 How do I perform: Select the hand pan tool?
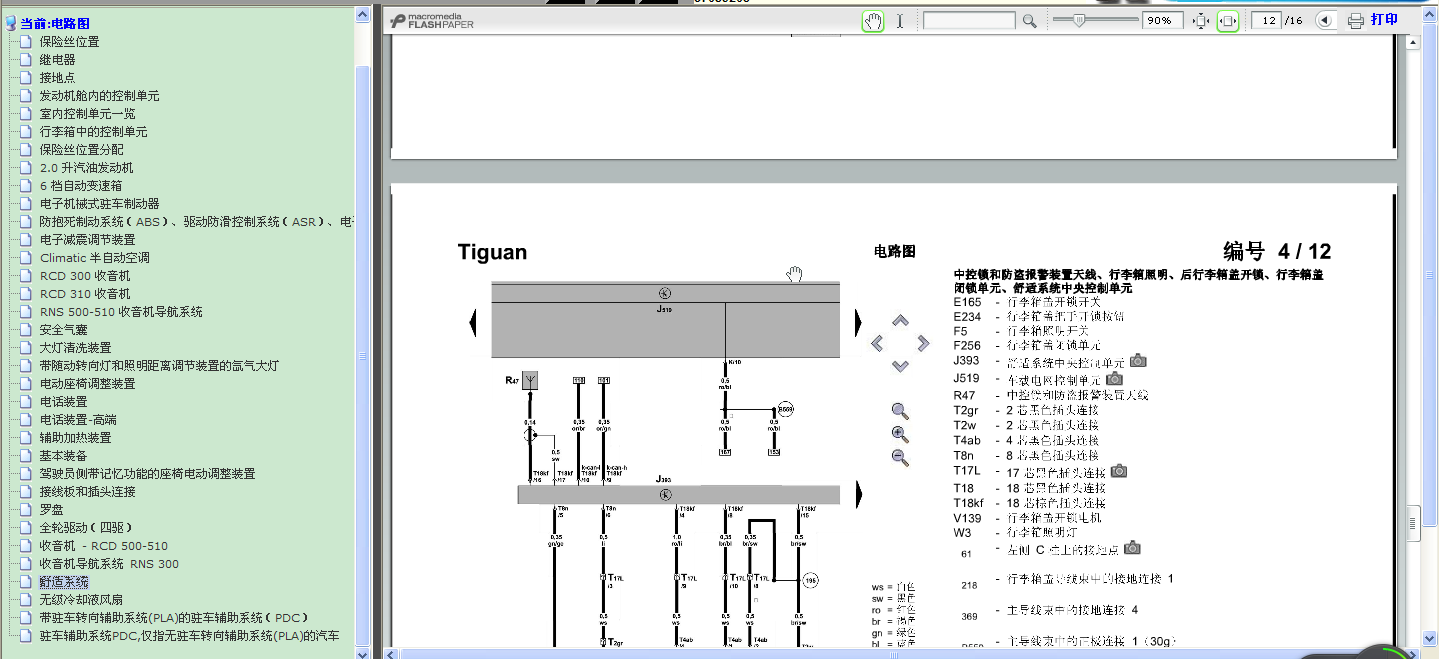click(873, 20)
